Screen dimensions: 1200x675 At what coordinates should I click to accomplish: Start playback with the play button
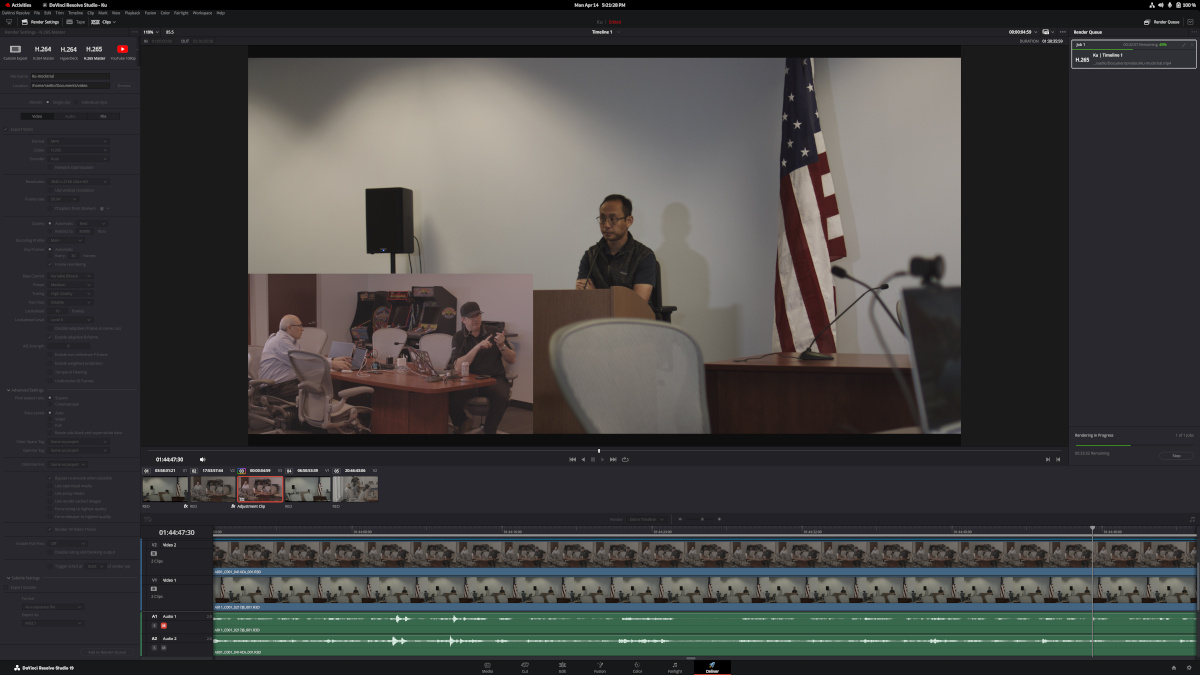602,459
